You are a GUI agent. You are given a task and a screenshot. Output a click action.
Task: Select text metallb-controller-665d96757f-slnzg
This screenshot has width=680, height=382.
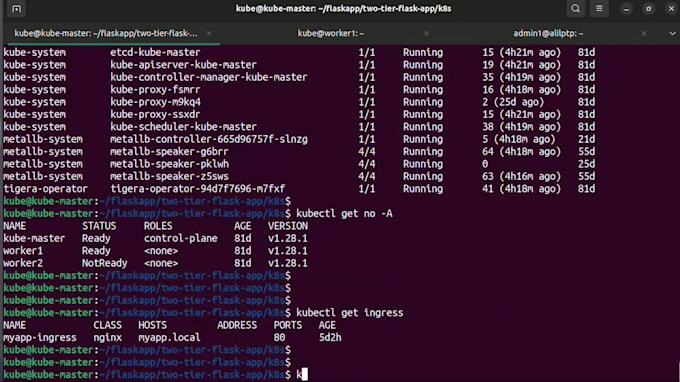pyautogui.click(x=209, y=140)
